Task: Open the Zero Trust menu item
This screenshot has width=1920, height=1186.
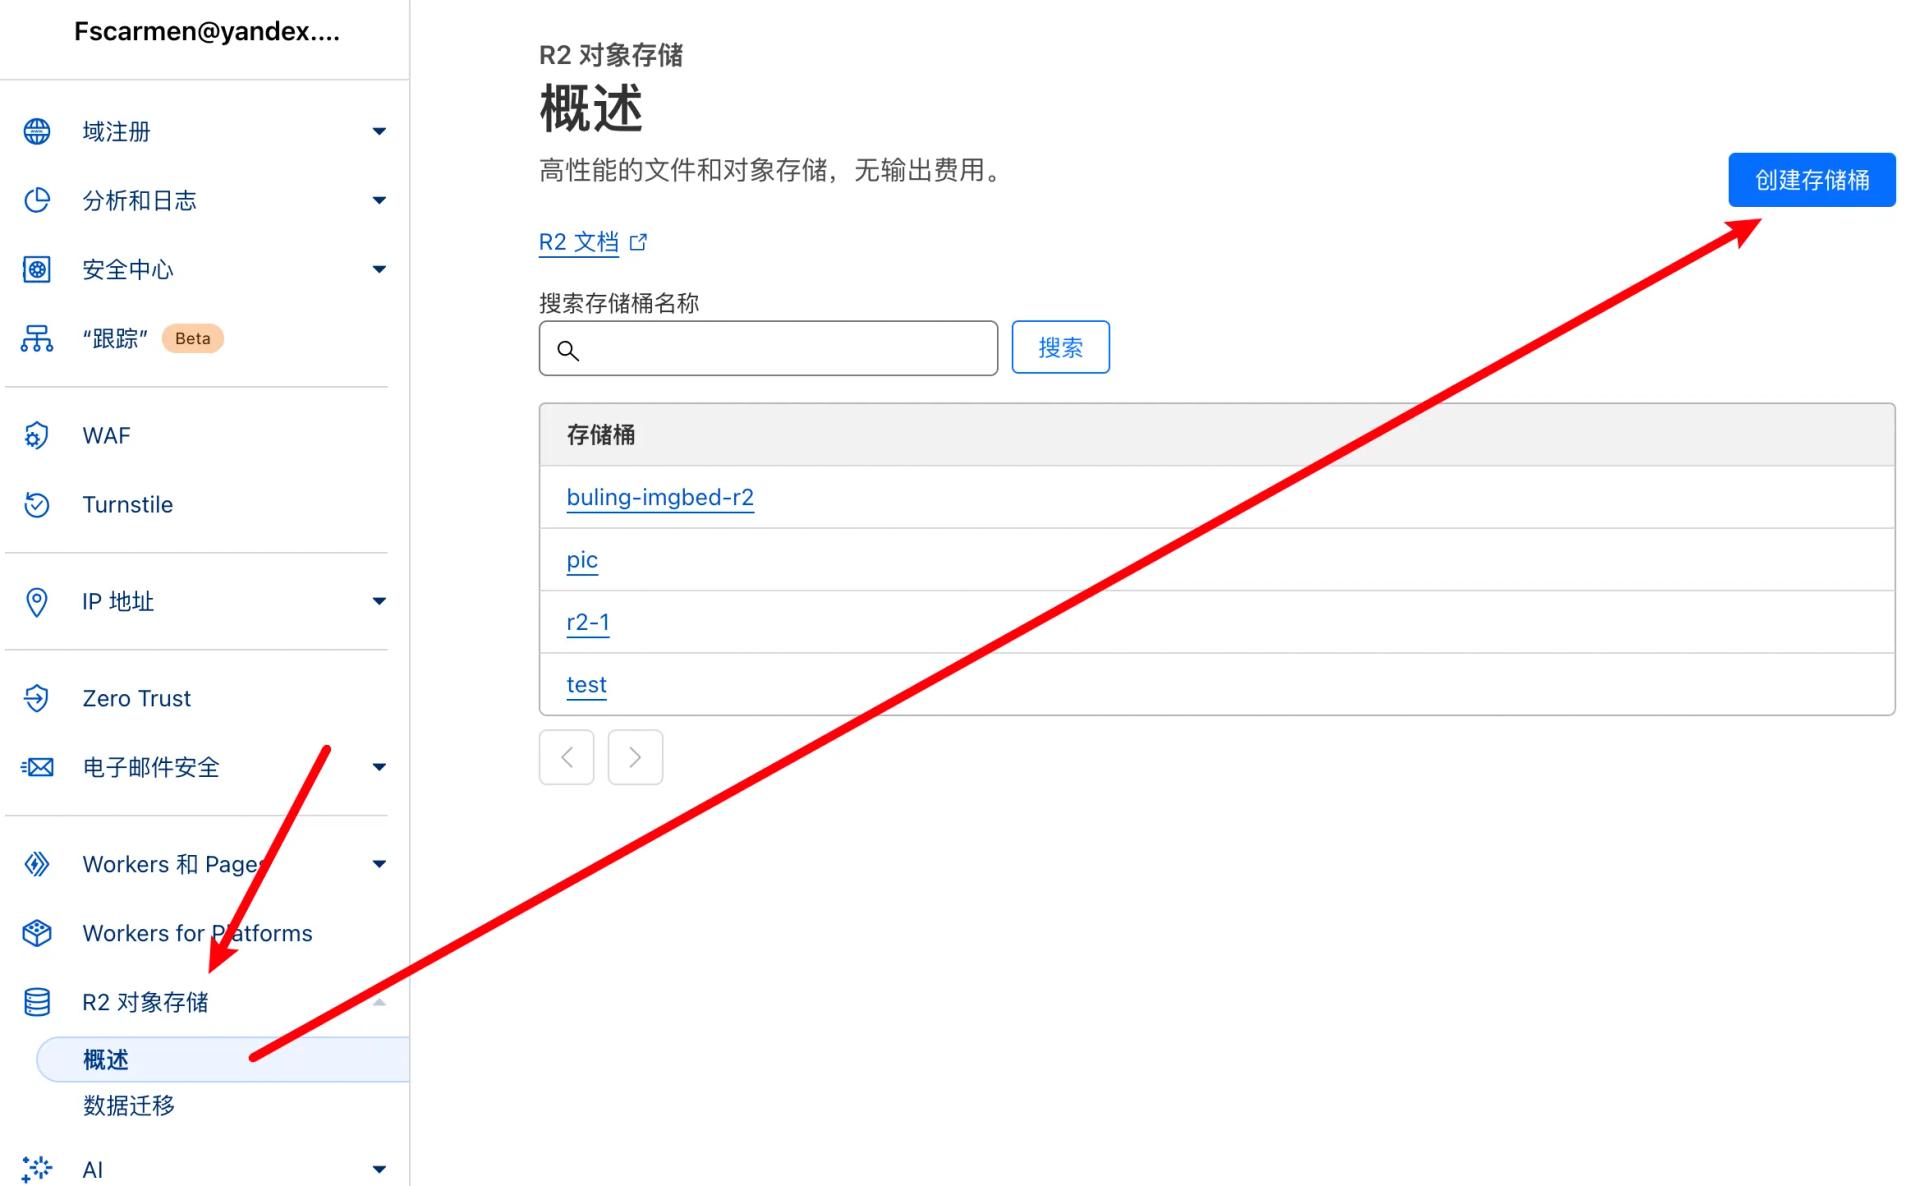Action: click(x=136, y=698)
